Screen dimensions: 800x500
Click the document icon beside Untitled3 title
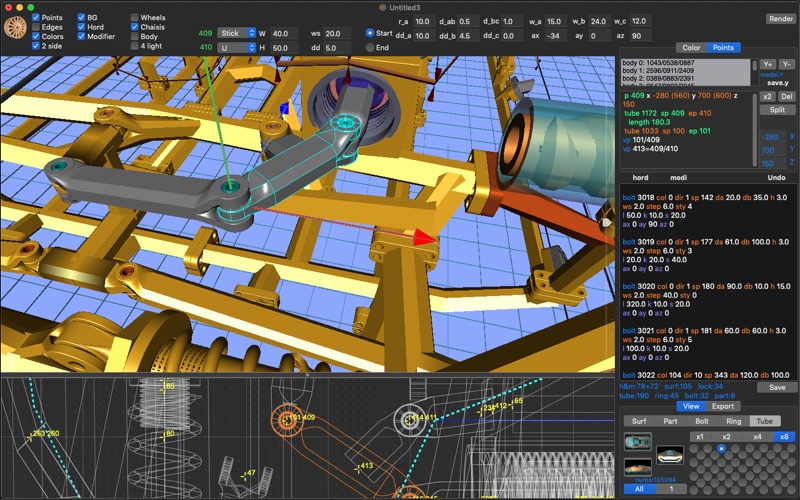coord(383,7)
